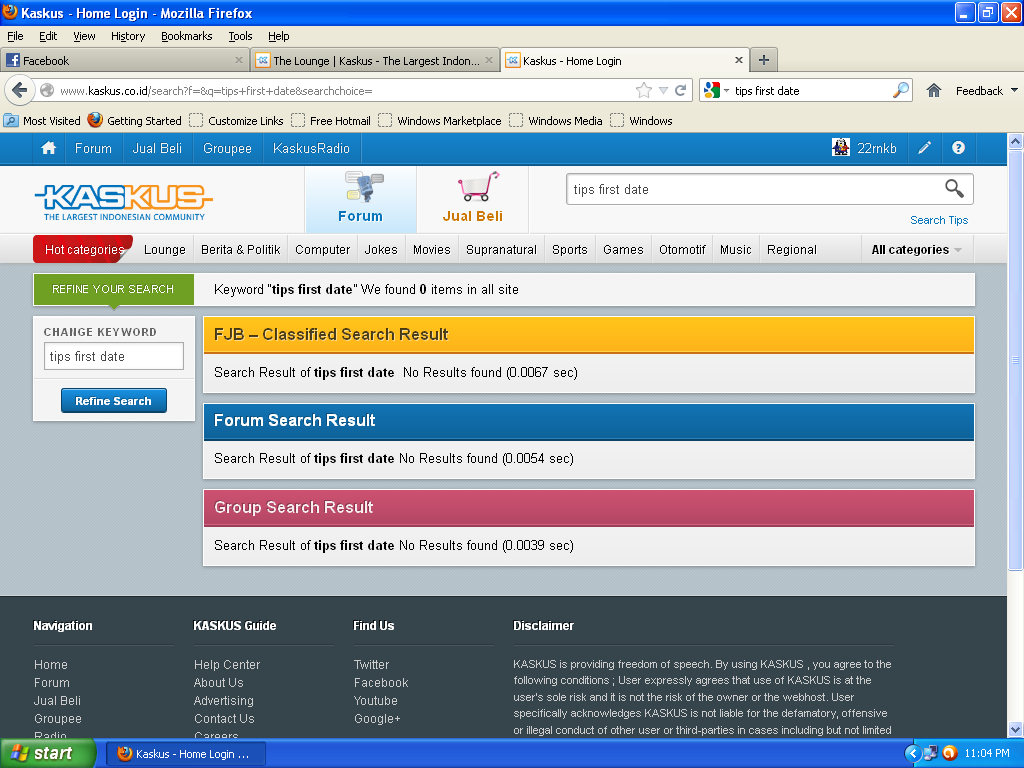
Task: Open Help Center footer link
Action: tap(227, 664)
